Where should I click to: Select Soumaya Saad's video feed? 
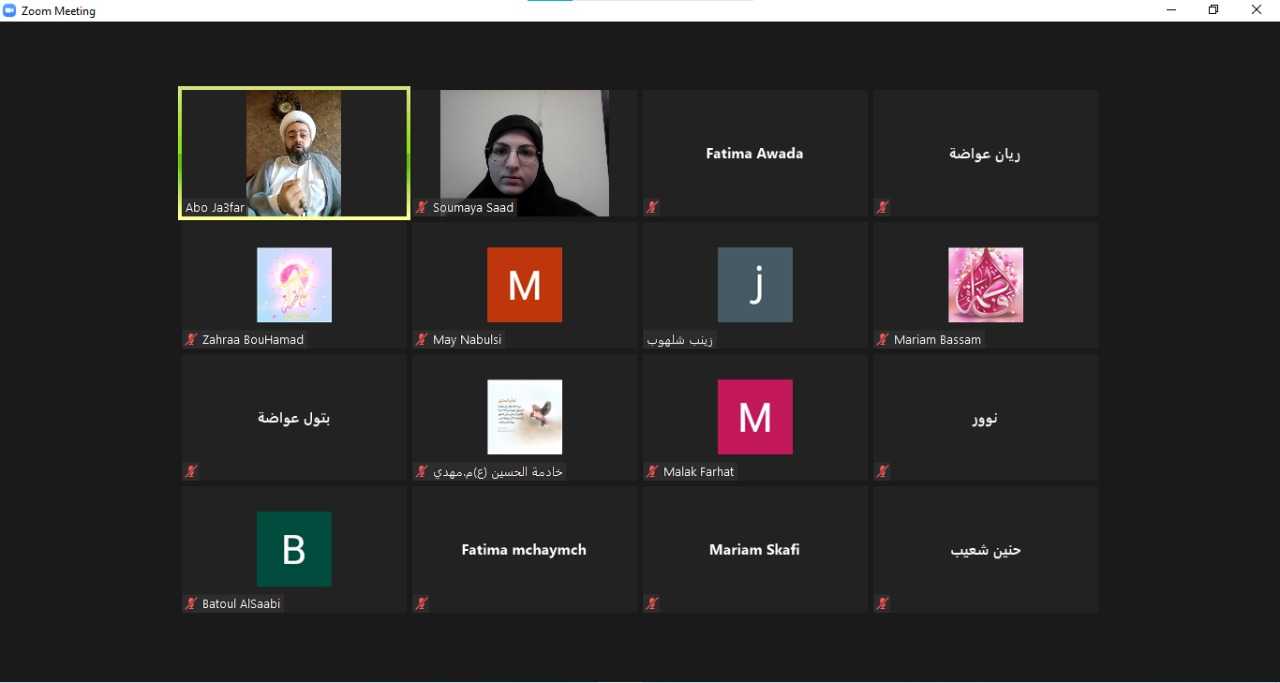tap(524, 152)
